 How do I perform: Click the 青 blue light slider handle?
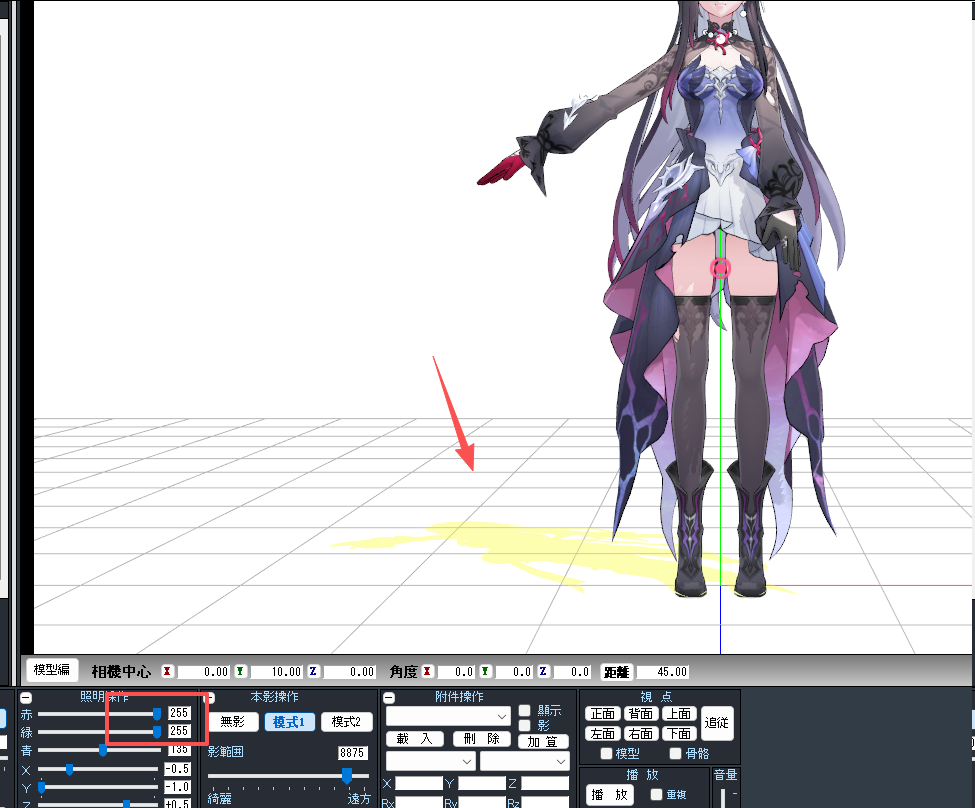[103, 750]
